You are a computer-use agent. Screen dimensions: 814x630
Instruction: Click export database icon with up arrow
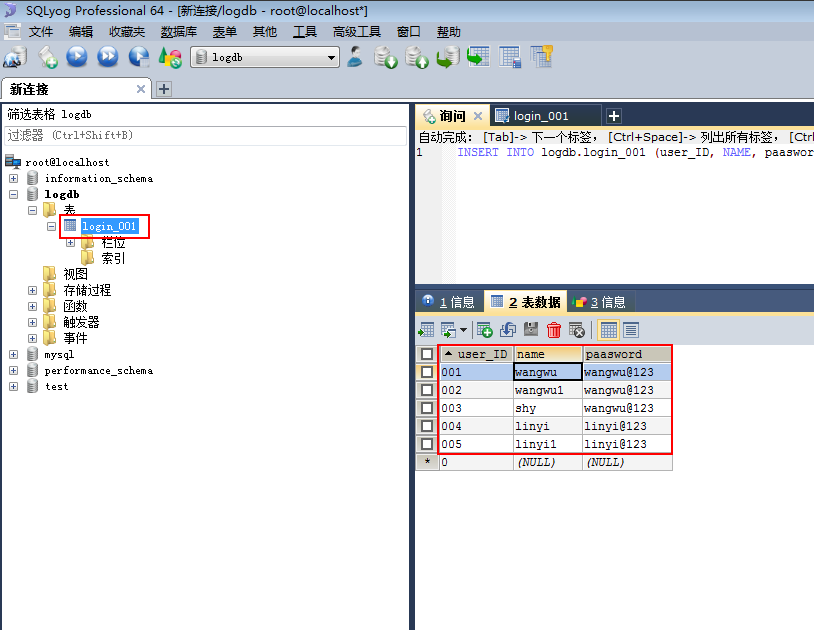click(417, 57)
